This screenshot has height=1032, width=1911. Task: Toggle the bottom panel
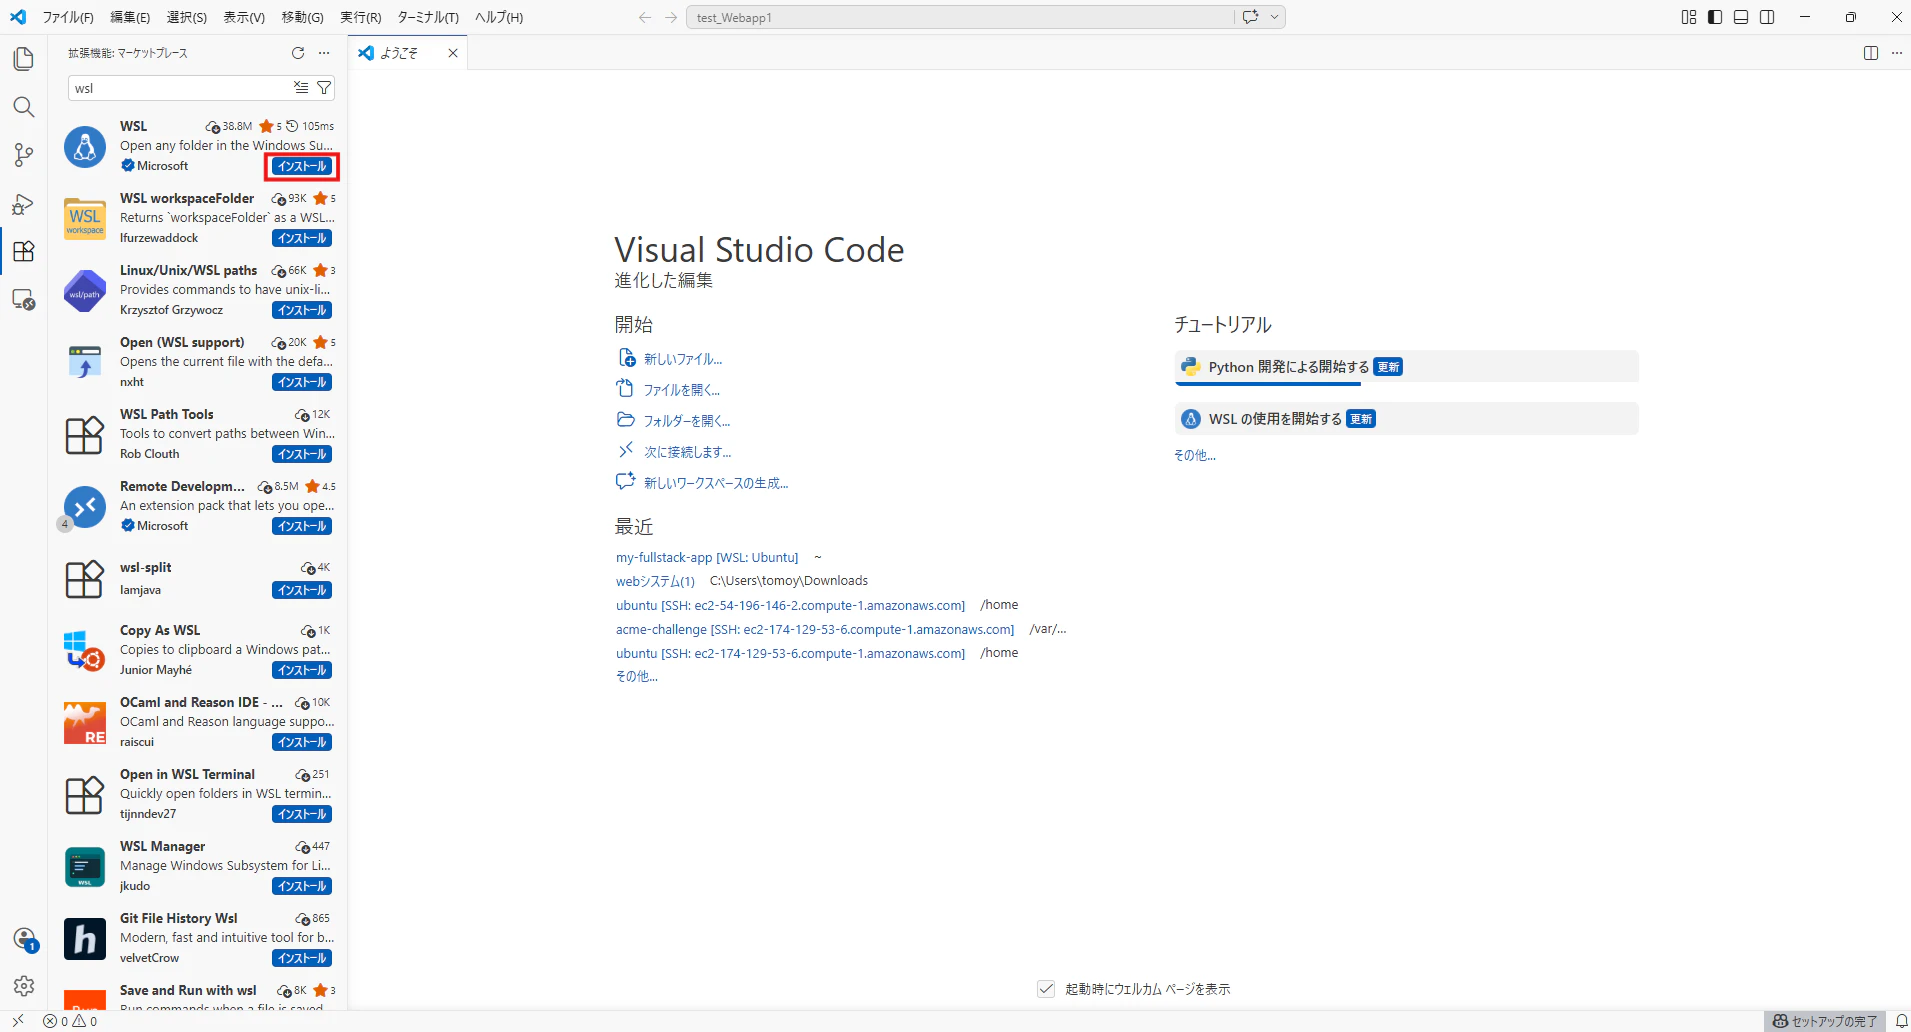click(1741, 17)
